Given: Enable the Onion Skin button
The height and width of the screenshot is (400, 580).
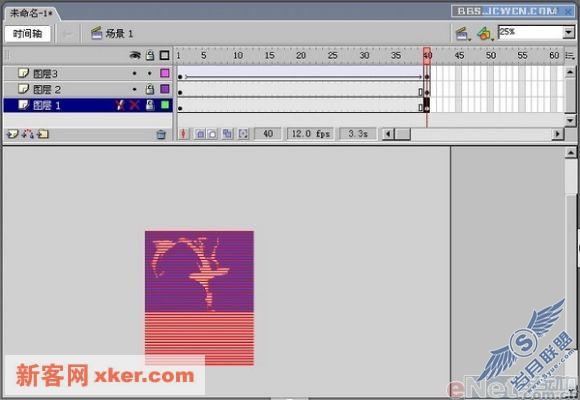Looking at the screenshot, I should (x=200, y=134).
